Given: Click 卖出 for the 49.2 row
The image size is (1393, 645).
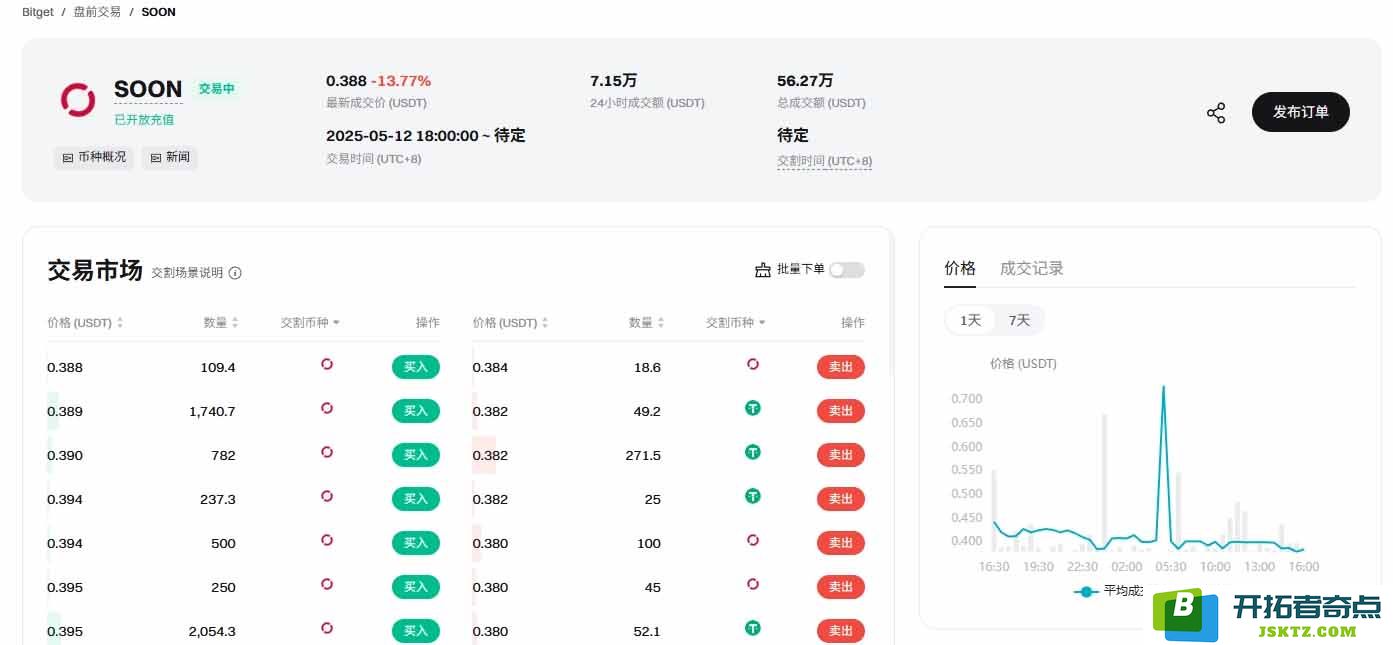Looking at the screenshot, I should (x=841, y=411).
